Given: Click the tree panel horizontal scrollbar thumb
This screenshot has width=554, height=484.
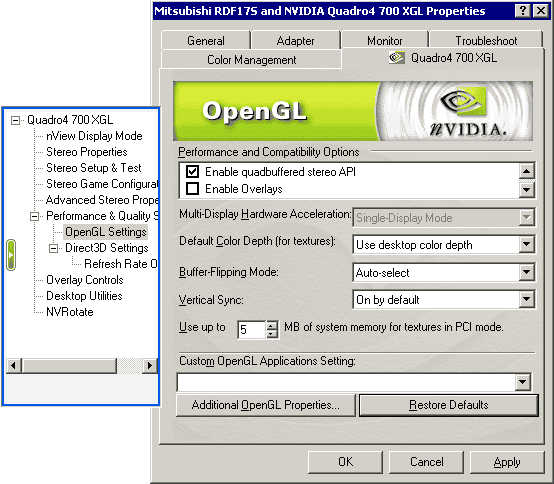Looking at the screenshot, I should click(69, 365).
